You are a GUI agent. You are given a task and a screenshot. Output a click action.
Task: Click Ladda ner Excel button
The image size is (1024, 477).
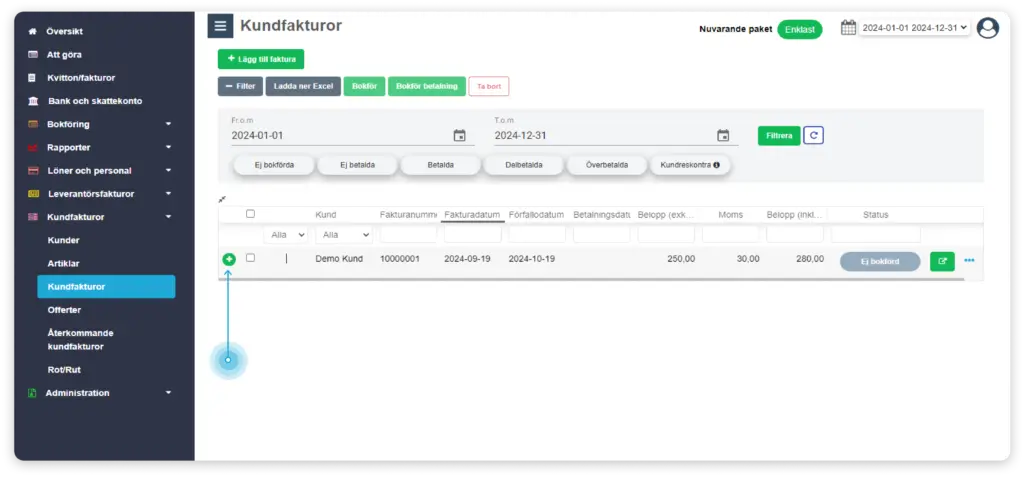[303, 86]
